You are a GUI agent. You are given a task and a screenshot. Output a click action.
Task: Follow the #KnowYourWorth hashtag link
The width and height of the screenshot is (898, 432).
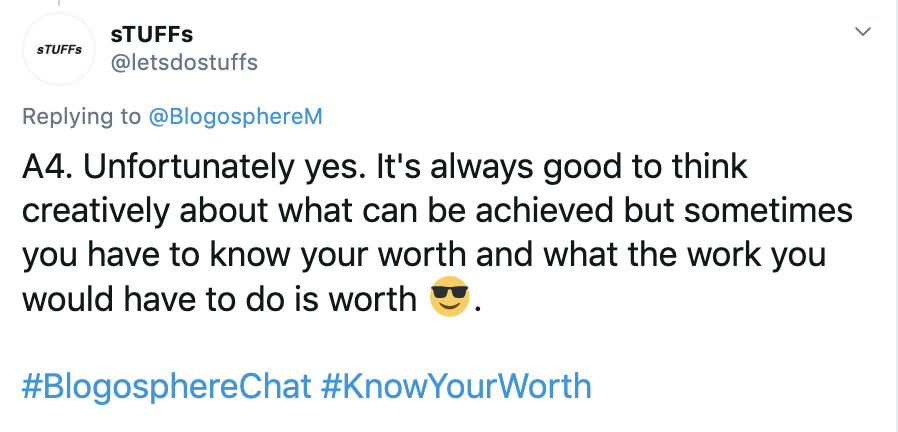[457, 386]
